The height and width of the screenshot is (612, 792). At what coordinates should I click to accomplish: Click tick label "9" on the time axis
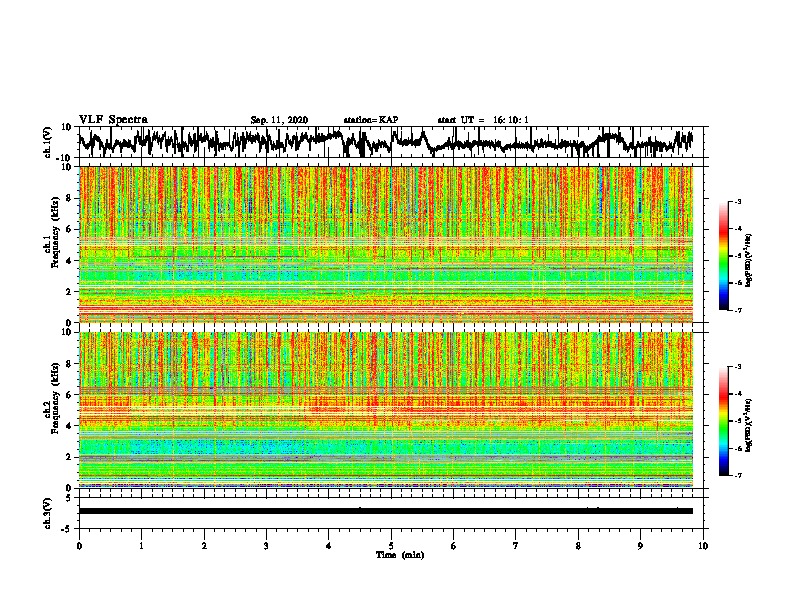click(640, 546)
